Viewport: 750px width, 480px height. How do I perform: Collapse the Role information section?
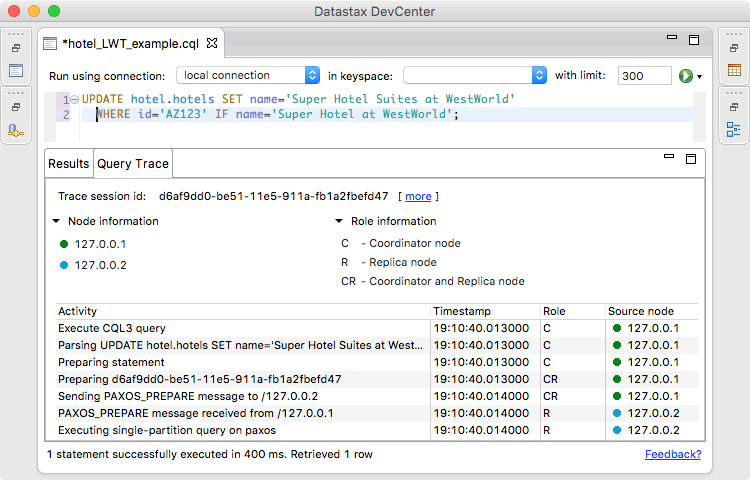[x=339, y=222]
